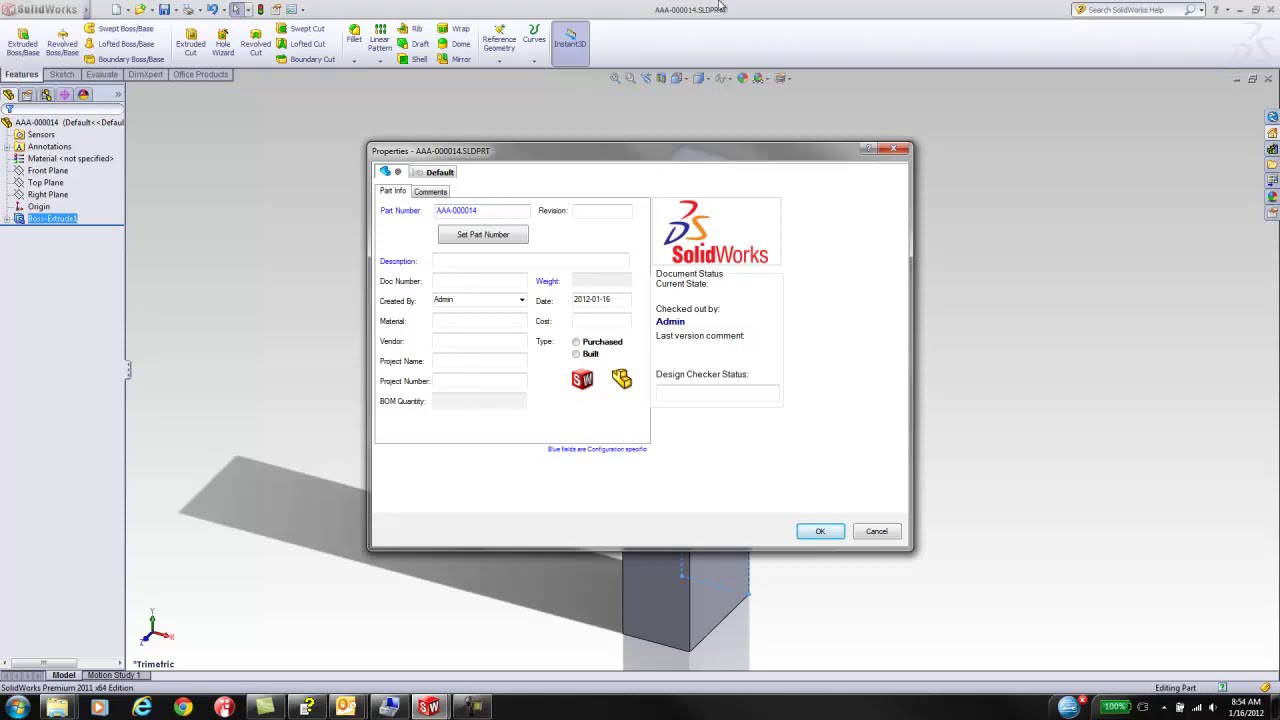Expand the Boss-Extrude1 tree node
The height and width of the screenshot is (720, 1280).
tap(7, 219)
